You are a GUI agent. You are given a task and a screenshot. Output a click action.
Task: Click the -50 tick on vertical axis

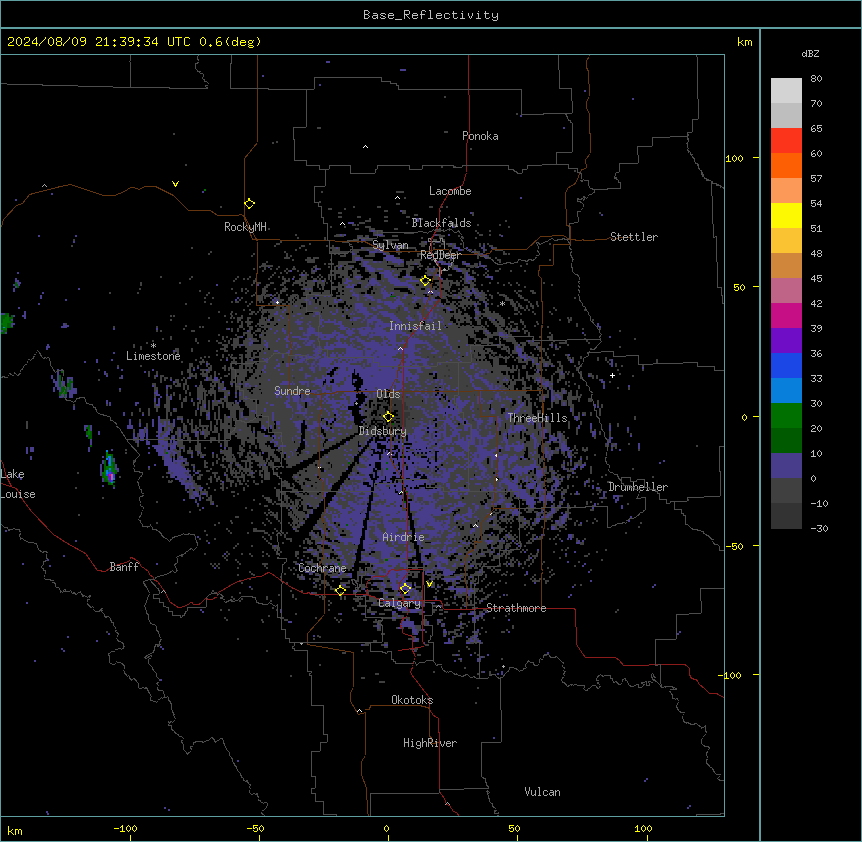(734, 546)
